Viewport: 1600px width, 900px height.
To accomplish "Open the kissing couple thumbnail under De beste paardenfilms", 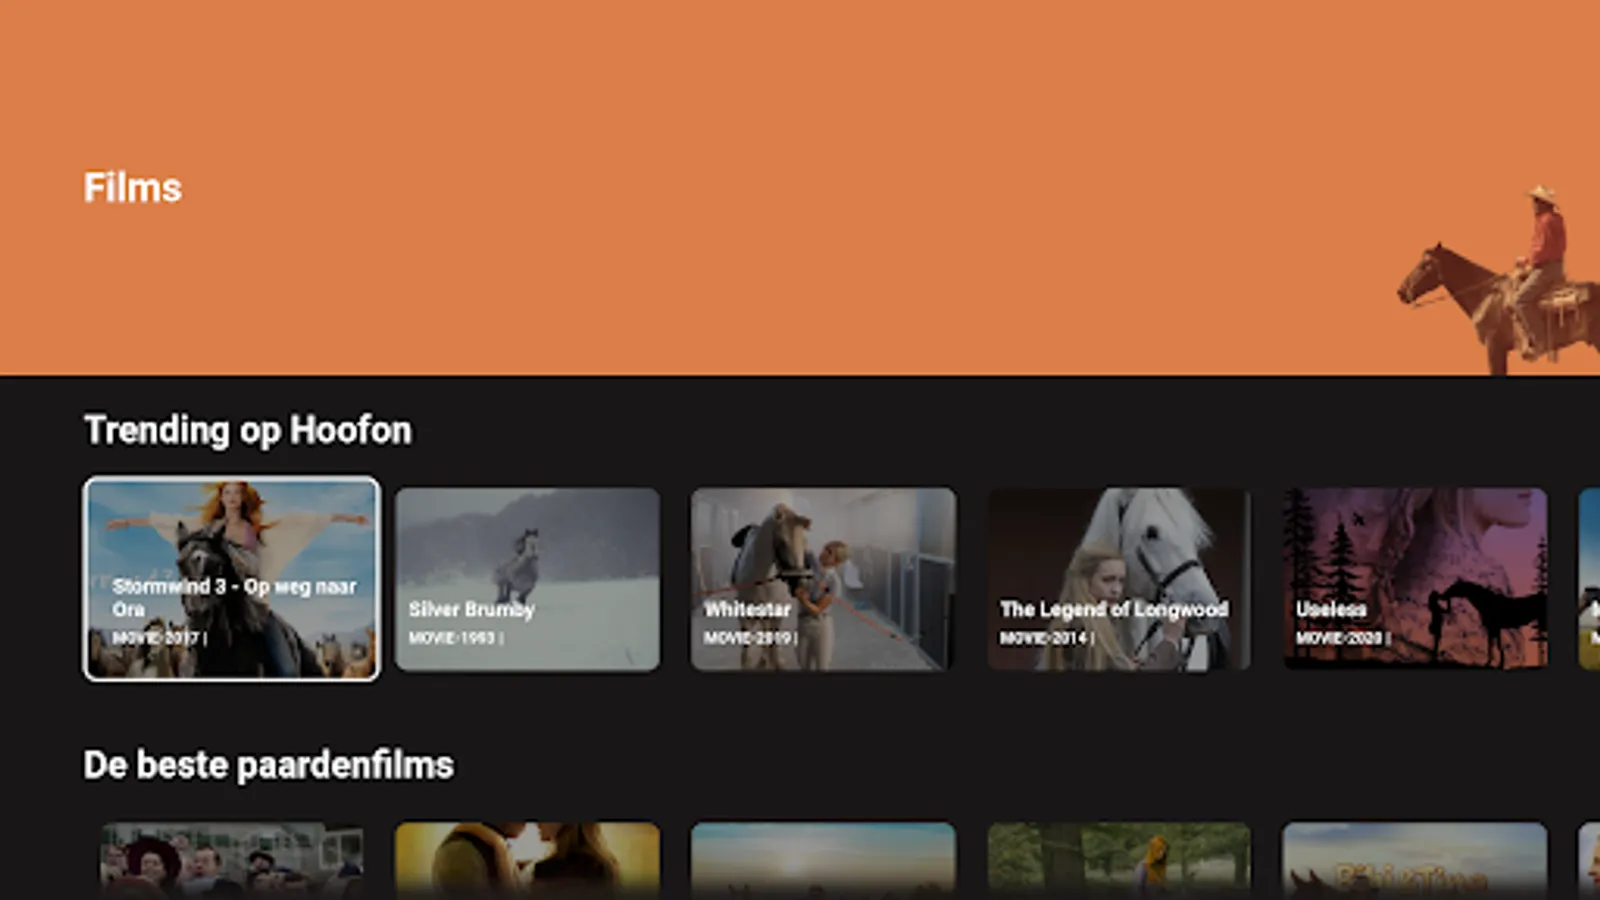I will pyautogui.click(x=527, y=861).
